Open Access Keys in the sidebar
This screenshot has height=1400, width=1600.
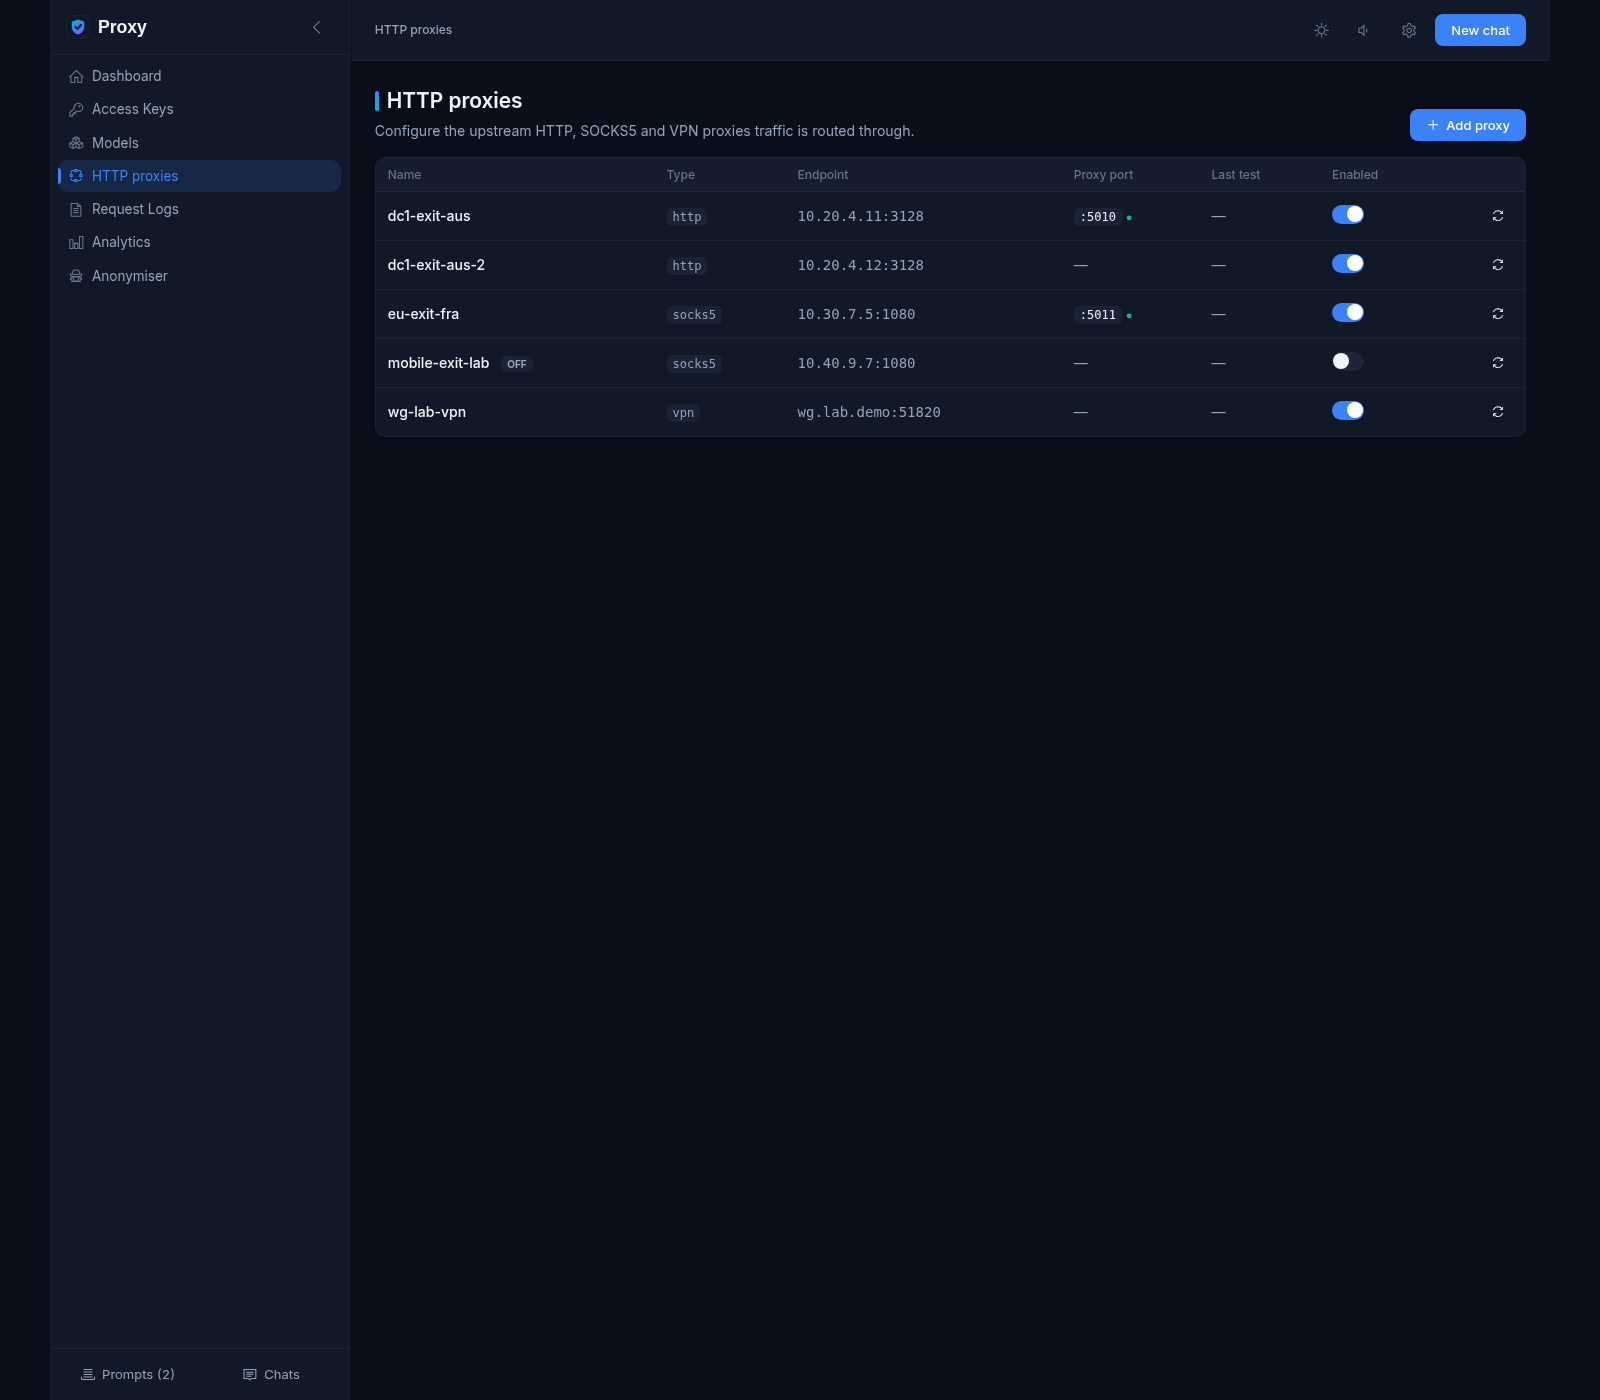click(199, 109)
